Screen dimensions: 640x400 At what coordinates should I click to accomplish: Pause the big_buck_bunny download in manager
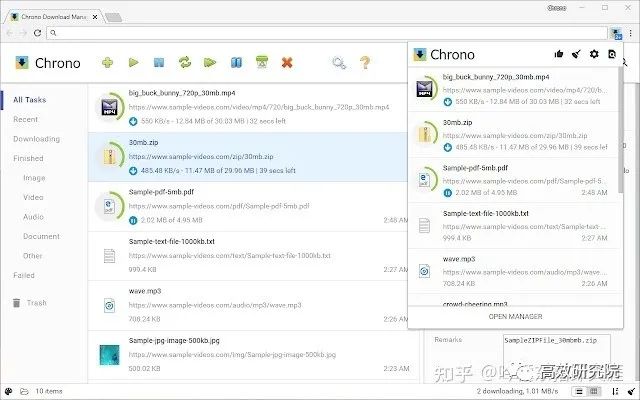(x=133, y=121)
